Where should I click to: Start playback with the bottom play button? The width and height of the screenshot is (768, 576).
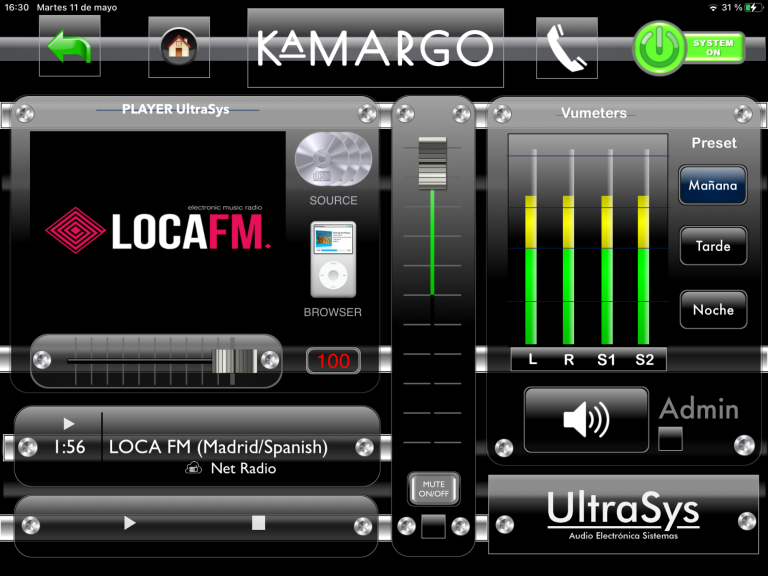point(129,523)
